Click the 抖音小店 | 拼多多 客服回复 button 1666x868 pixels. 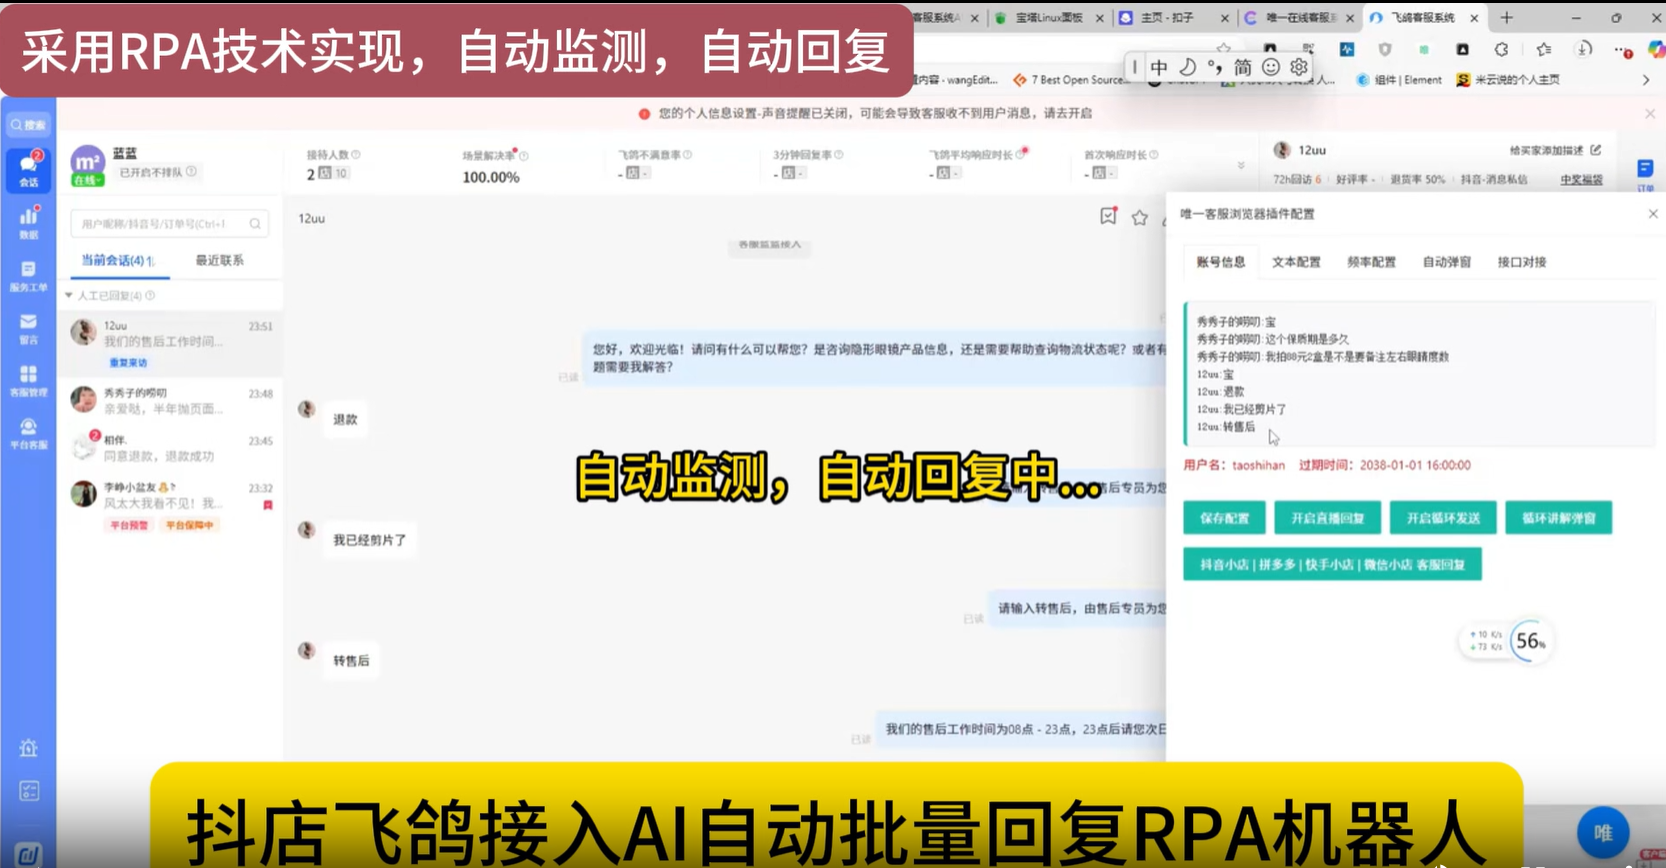[x=1332, y=564]
